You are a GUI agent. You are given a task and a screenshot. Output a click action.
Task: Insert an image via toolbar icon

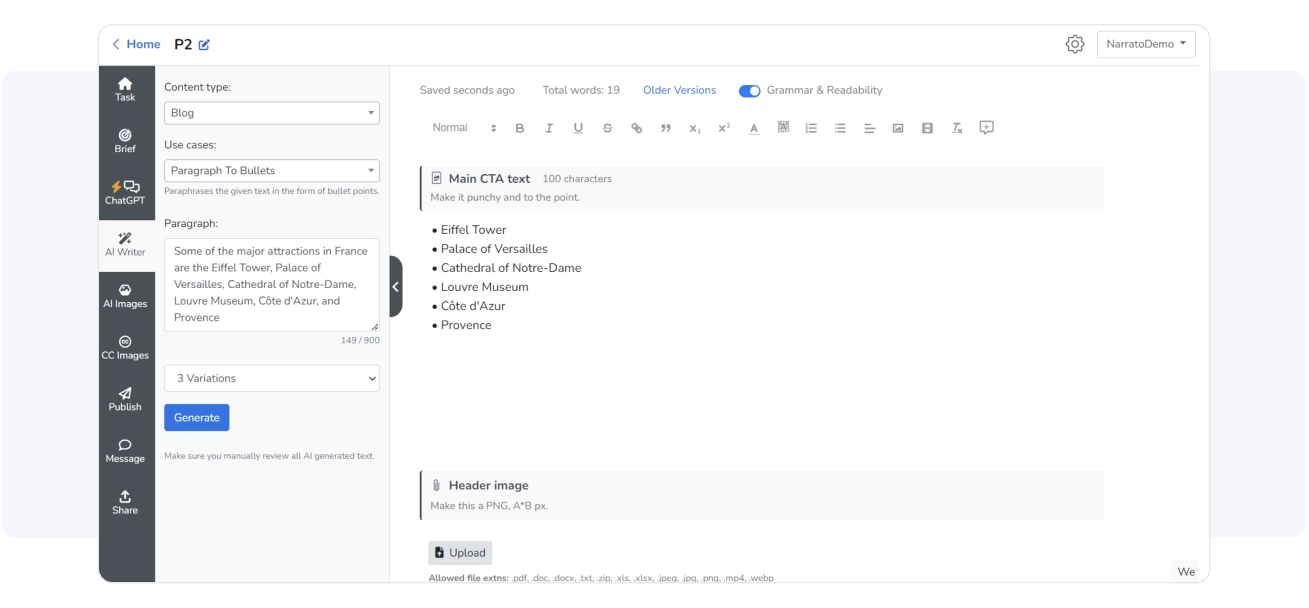[x=898, y=128]
